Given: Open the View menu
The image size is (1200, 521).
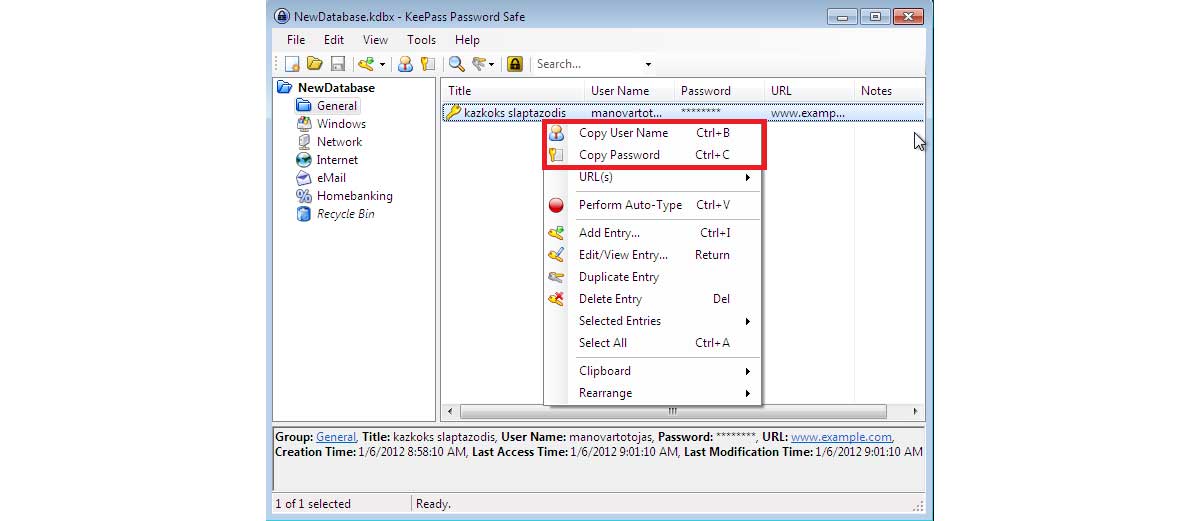Looking at the screenshot, I should (375, 40).
